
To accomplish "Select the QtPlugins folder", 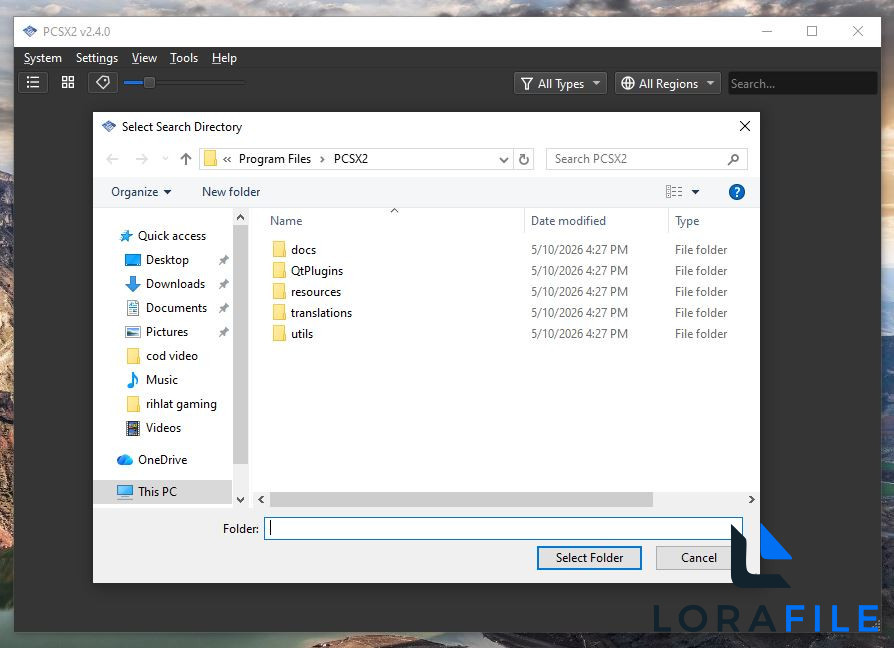I will pyautogui.click(x=316, y=271).
